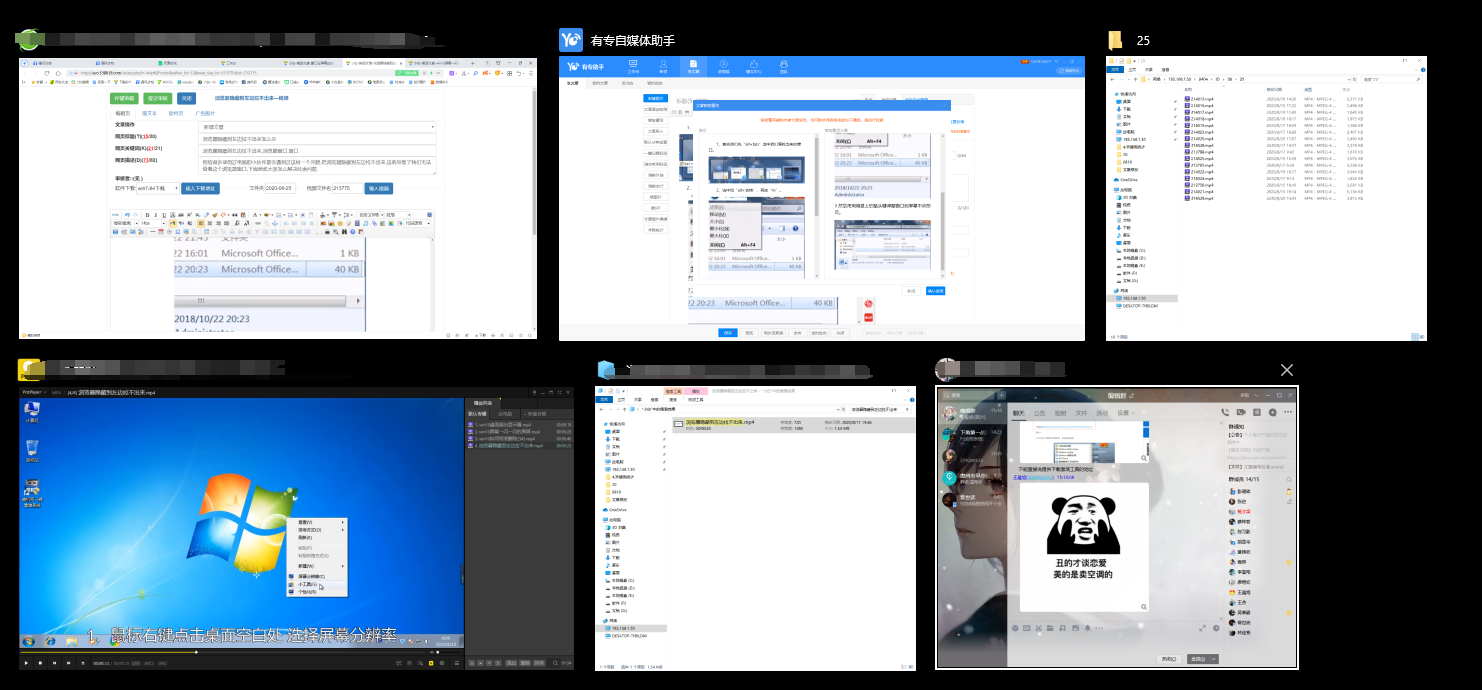Select DESKTOP-7I9NJ3M in 25 folder window tree
Image resolution: width=1482 pixels, height=690 pixels.
(x=1136, y=305)
